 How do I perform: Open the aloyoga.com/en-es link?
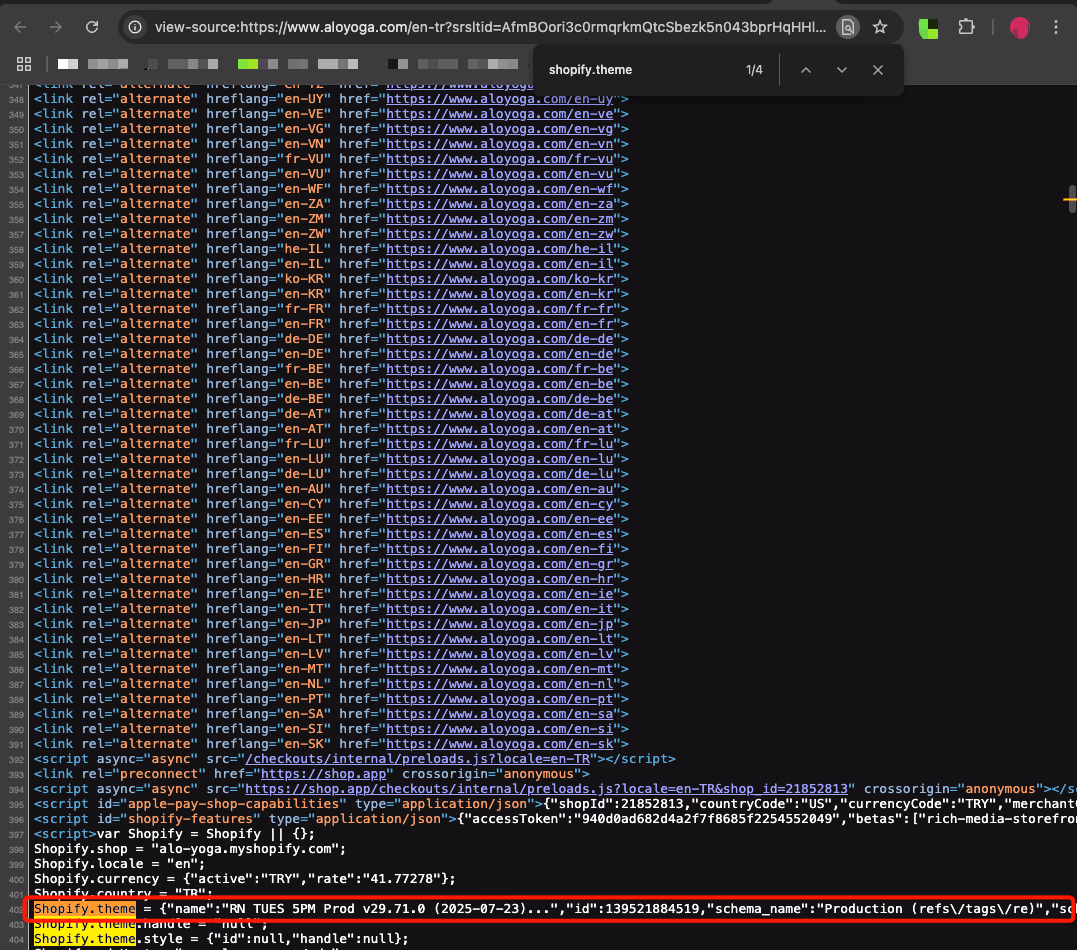coord(499,534)
